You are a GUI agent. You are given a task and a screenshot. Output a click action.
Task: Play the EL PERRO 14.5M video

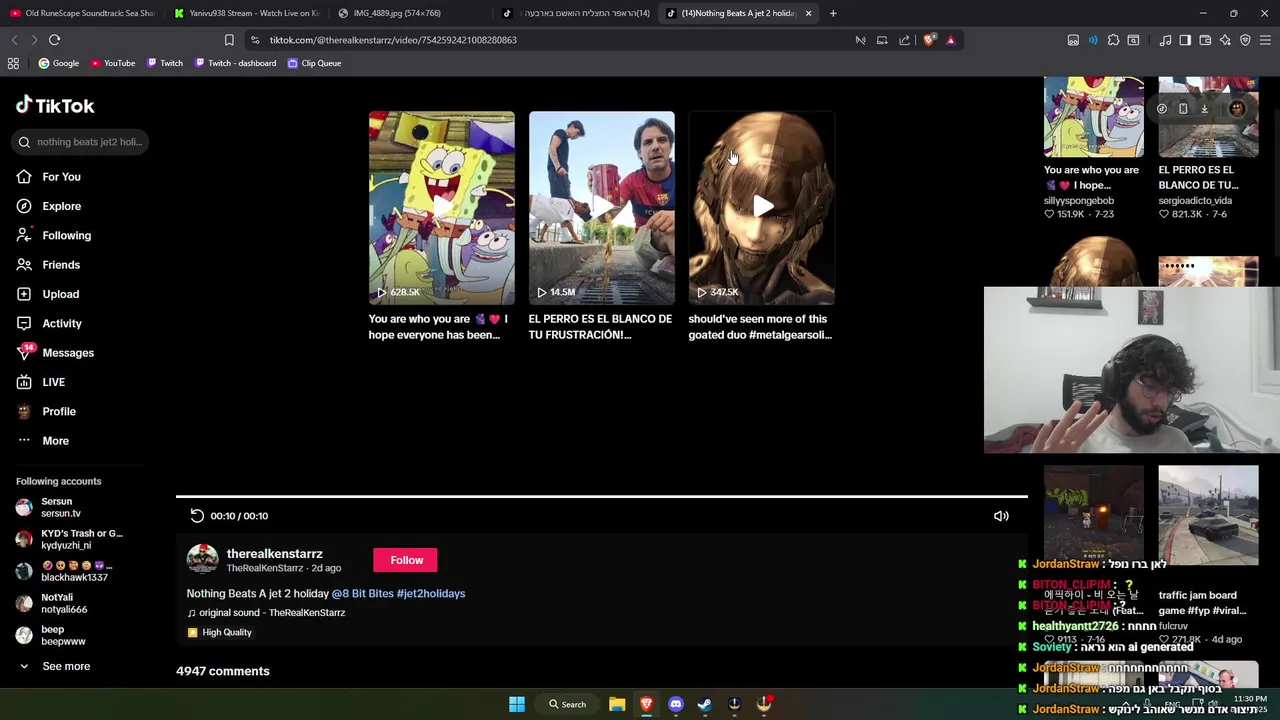pyautogui.click(x=601, y=208)
